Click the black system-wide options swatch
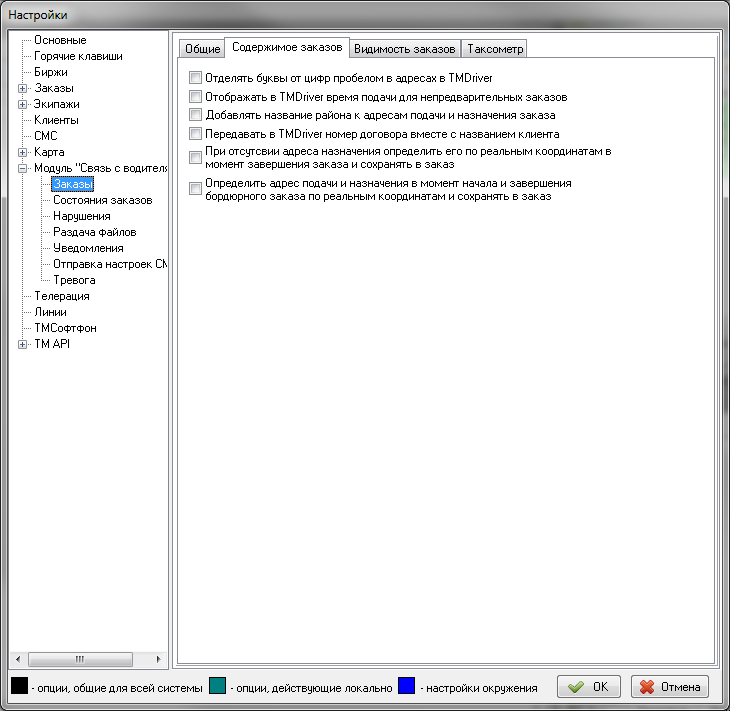730x711 pixels. (x=19, y=686)
